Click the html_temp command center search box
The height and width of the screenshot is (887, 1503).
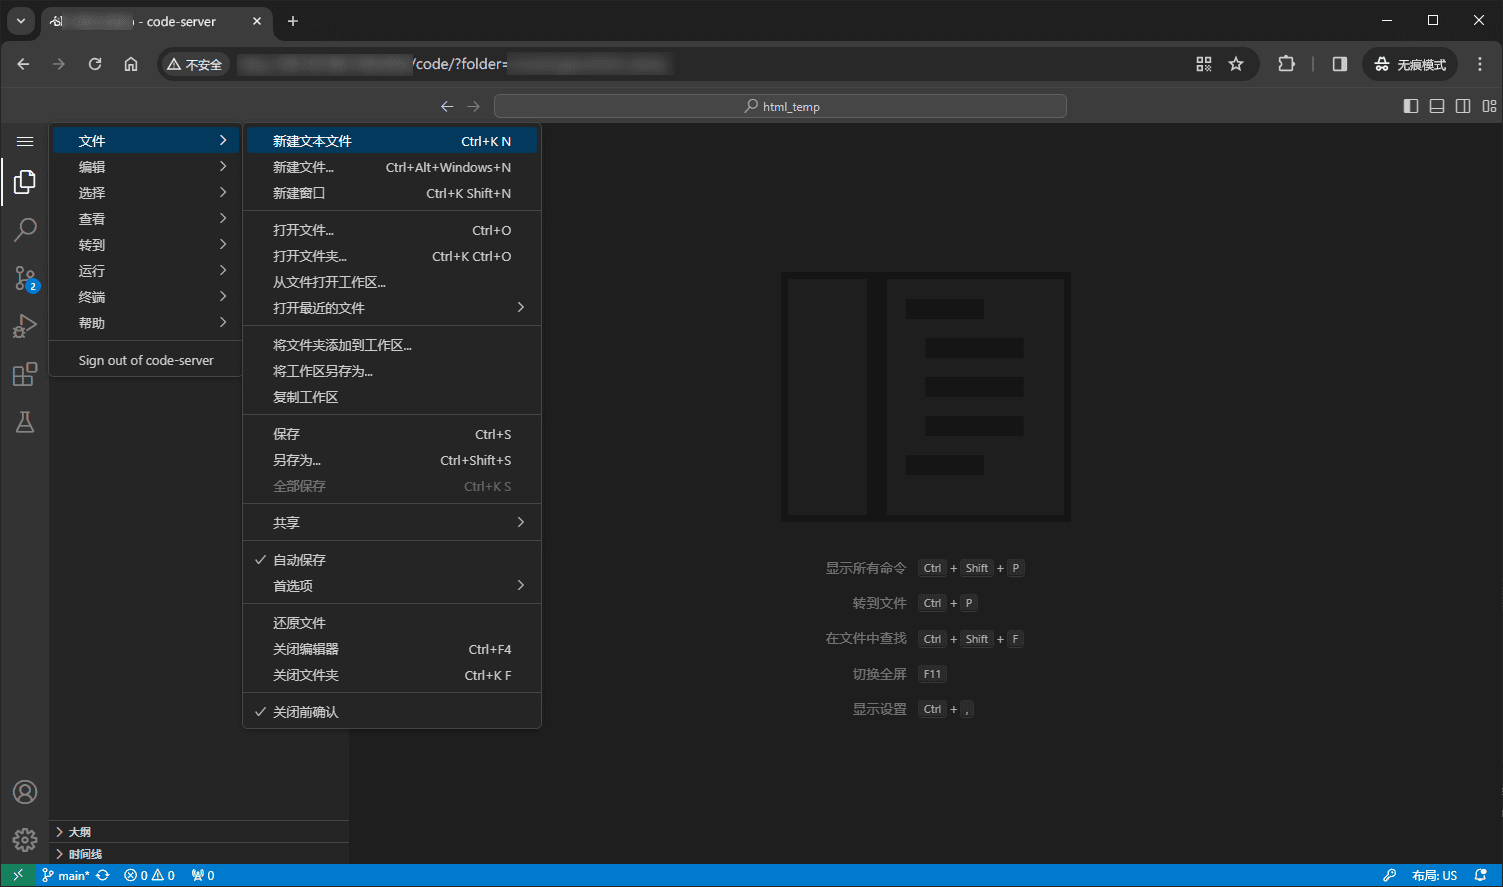click(780, 106)
